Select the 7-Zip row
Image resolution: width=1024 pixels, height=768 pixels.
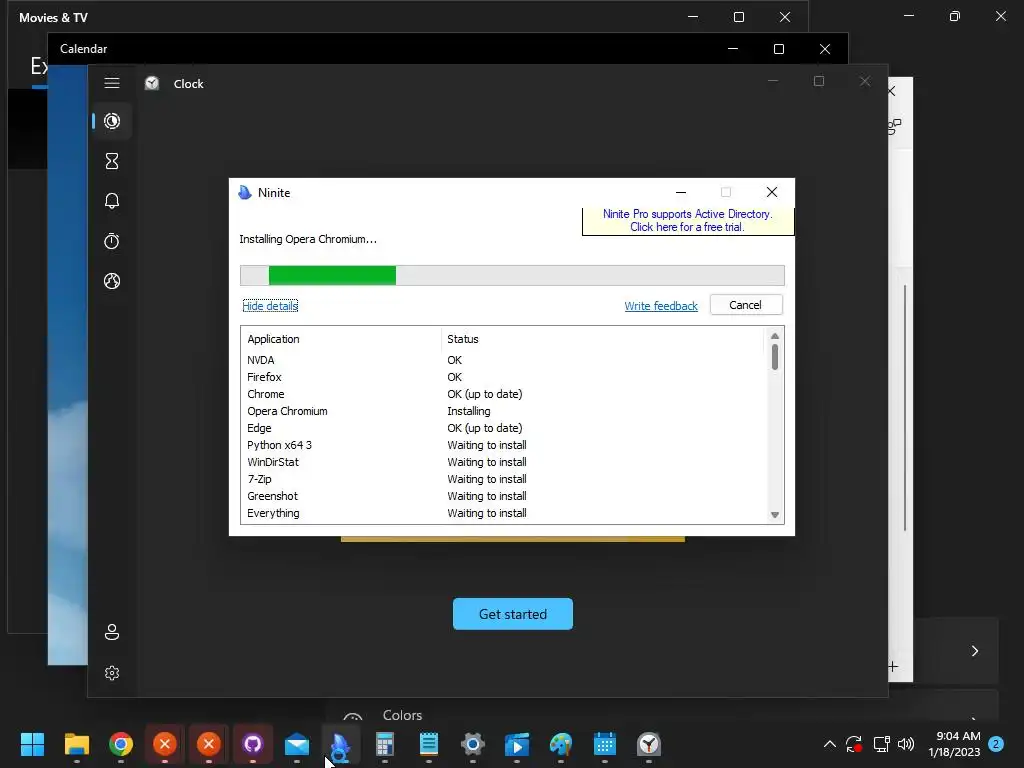pos(502,479)
